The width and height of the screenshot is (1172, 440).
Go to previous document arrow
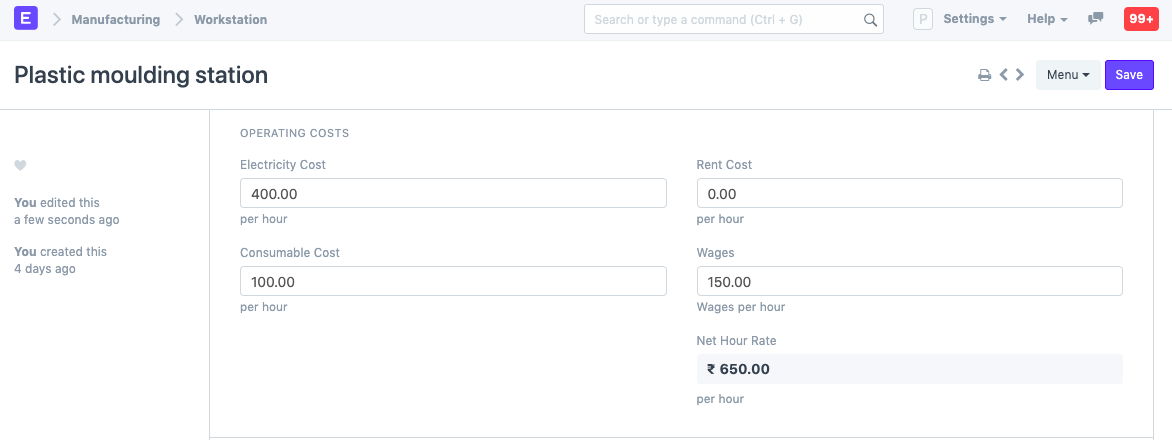(1004, 74)
